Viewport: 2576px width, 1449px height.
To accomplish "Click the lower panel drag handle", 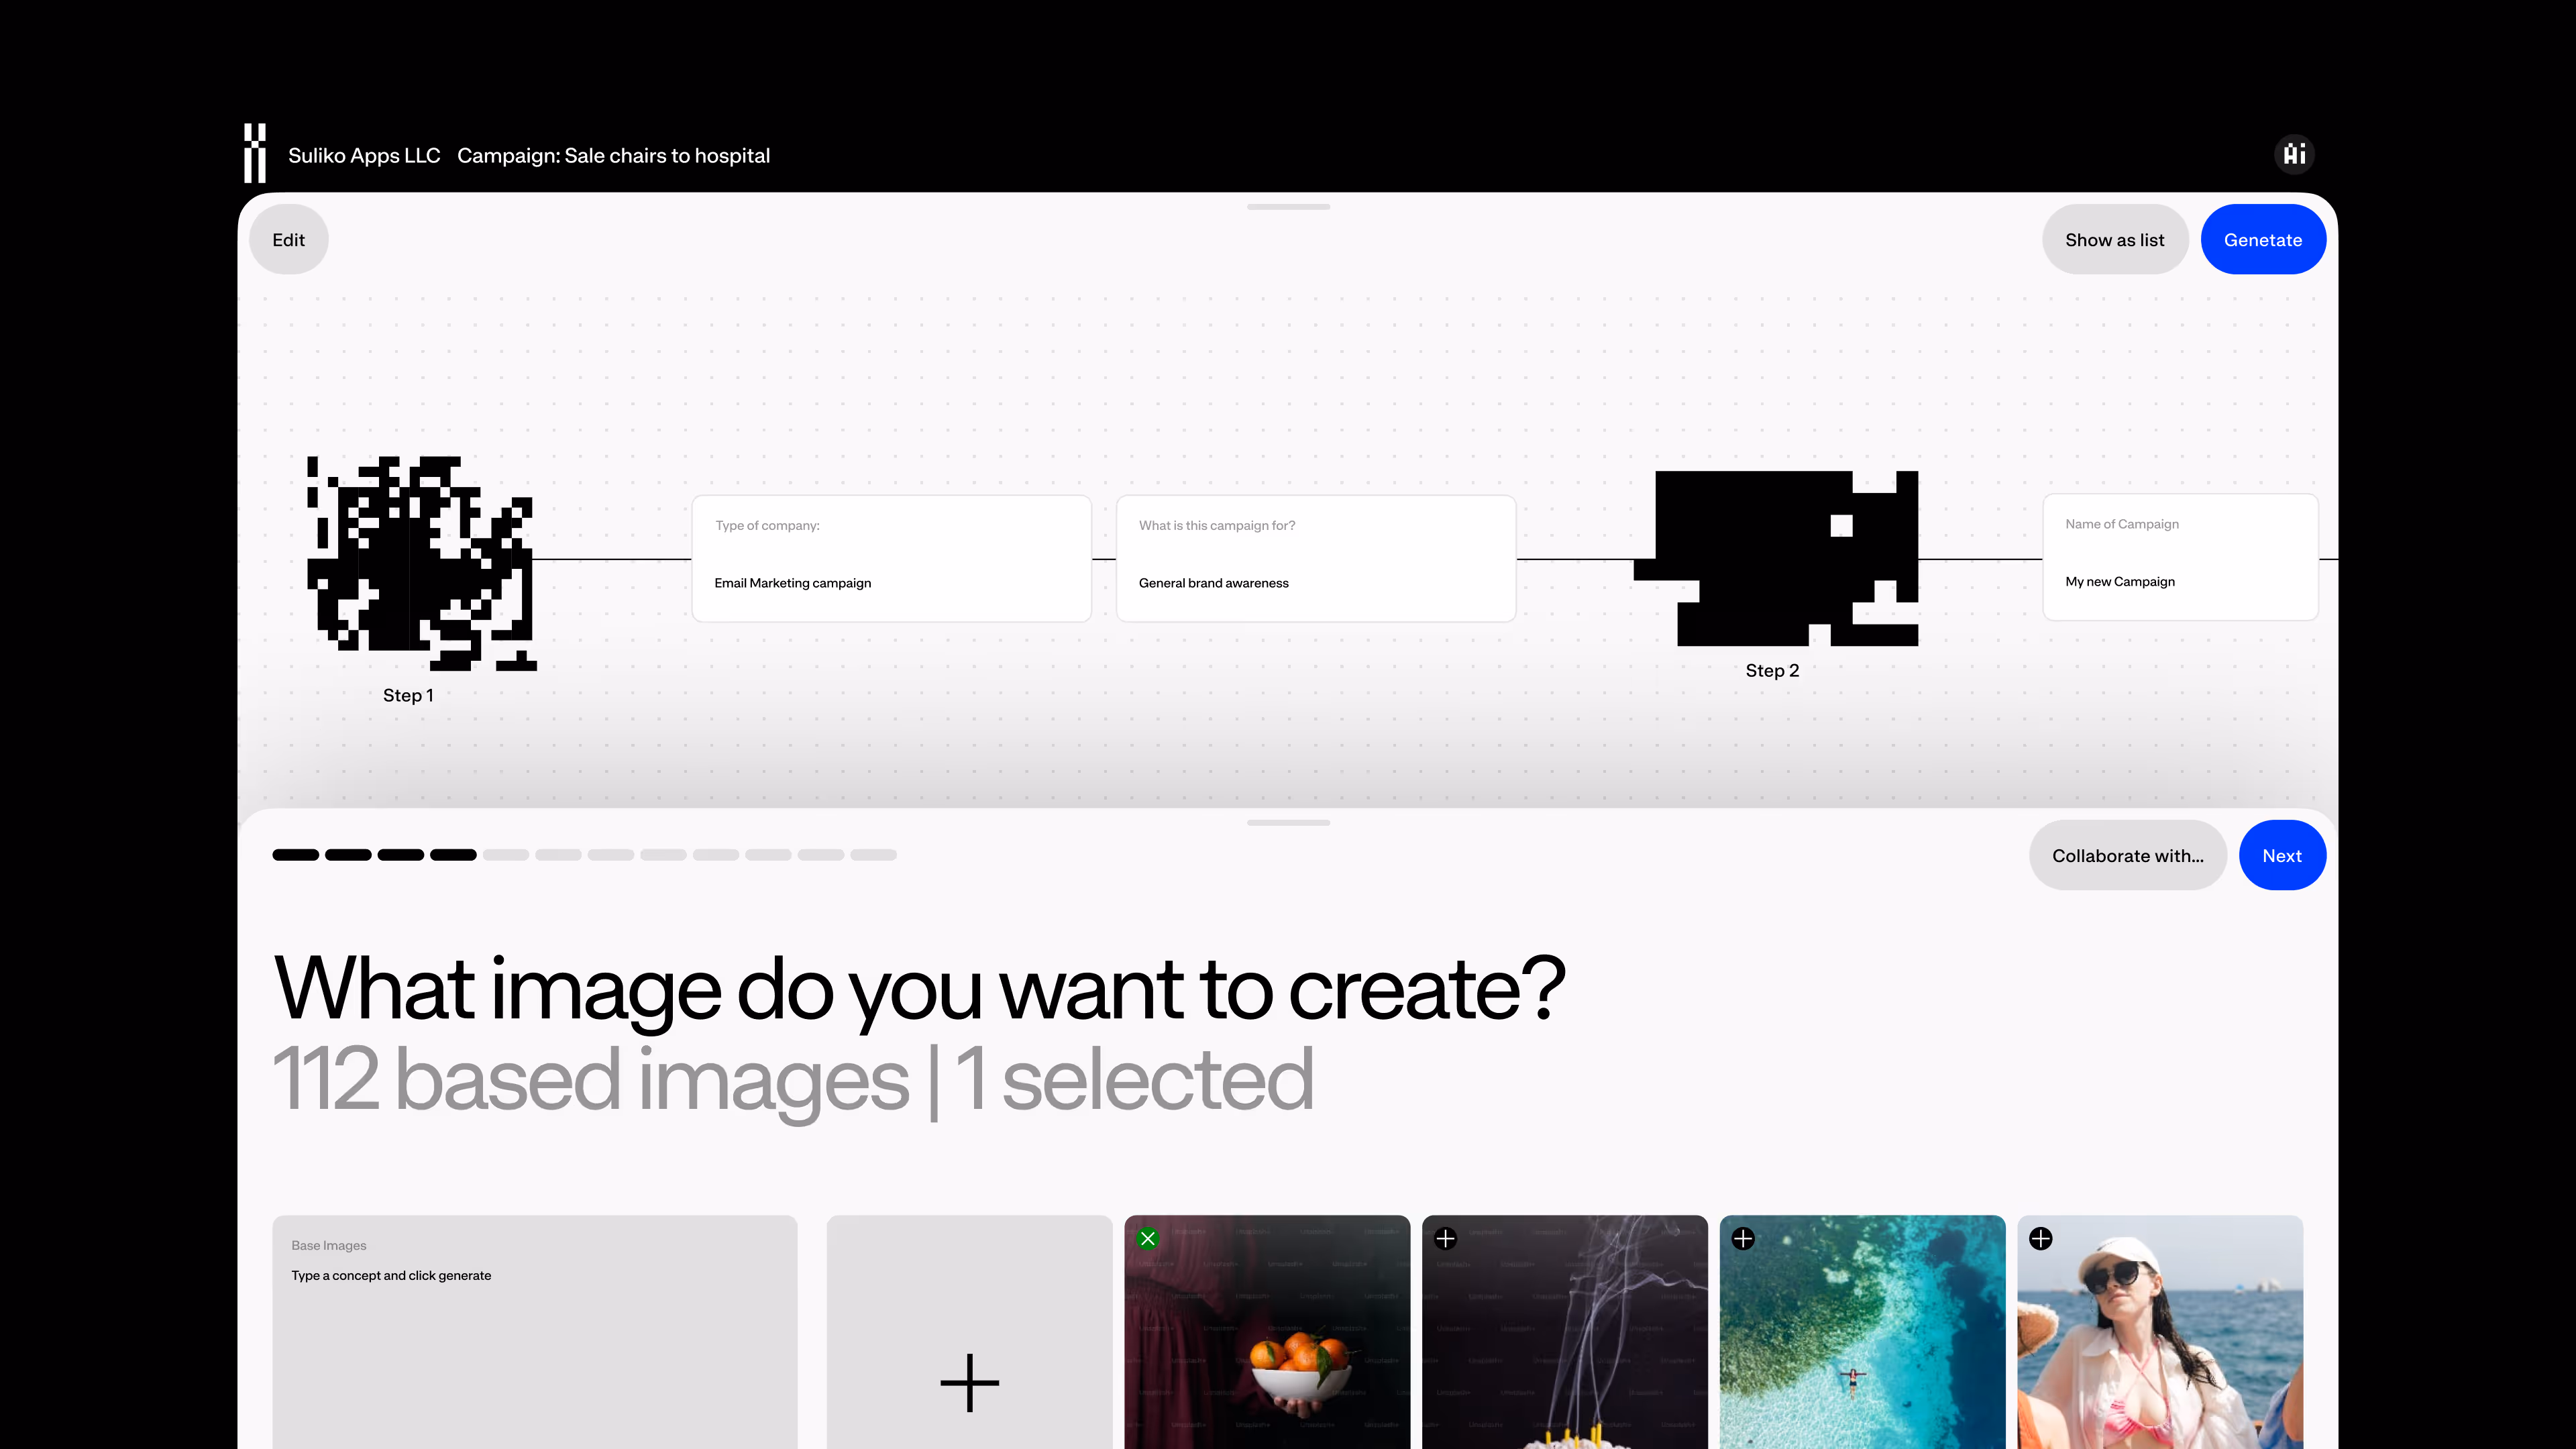I will (x=1288, y=823).
